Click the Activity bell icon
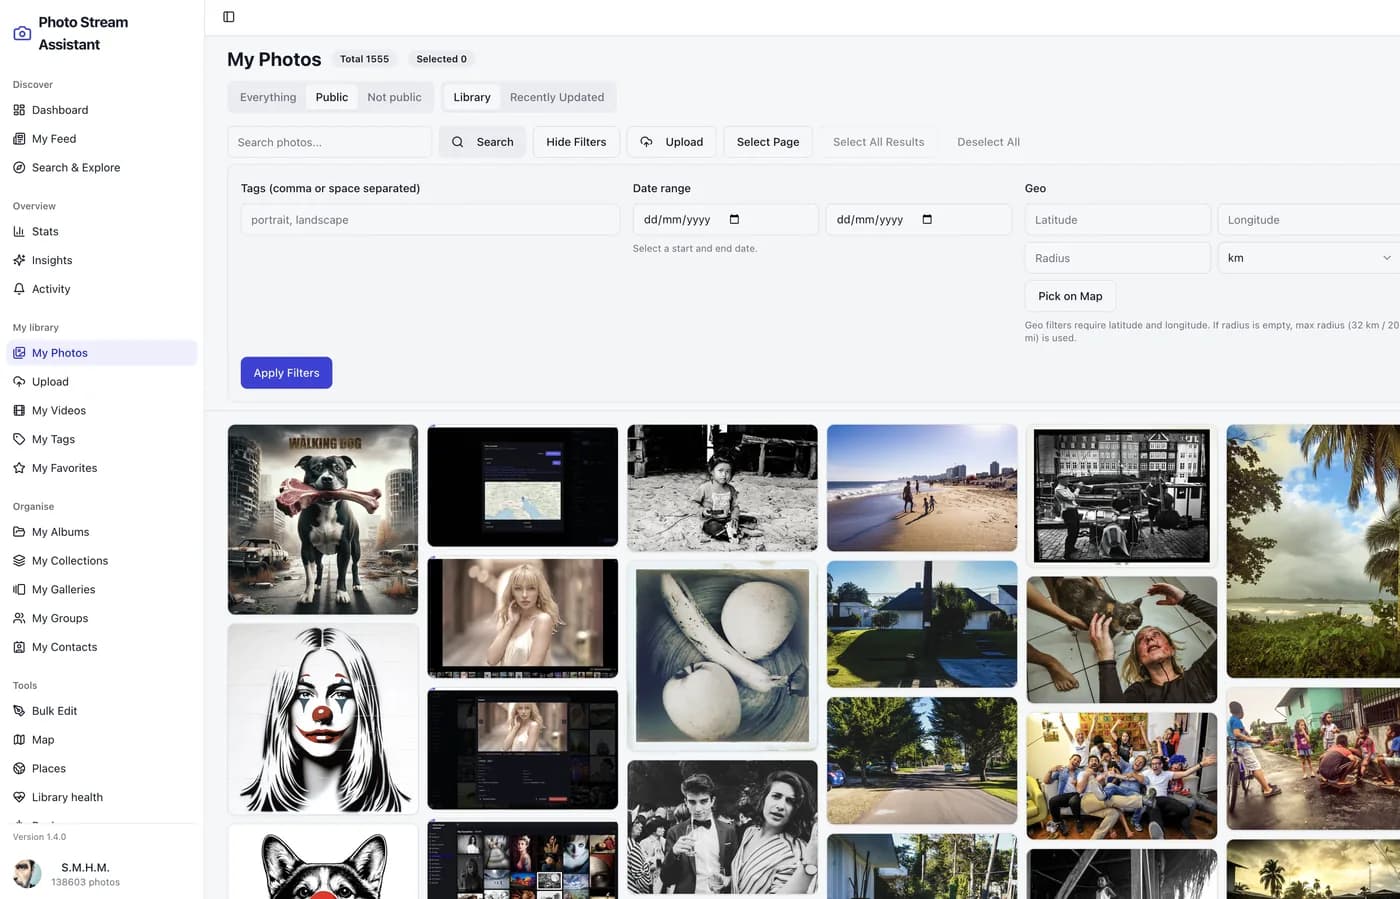1400x899 pixels. click(x=19, y=289)
